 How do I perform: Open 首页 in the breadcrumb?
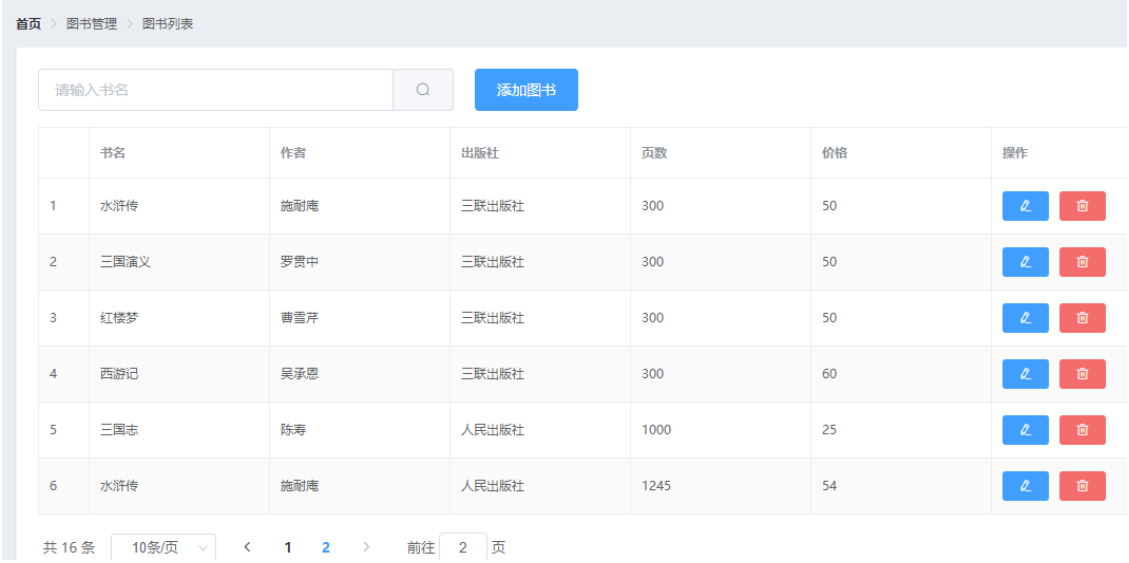pyautogui.click(x=29, y=24)
